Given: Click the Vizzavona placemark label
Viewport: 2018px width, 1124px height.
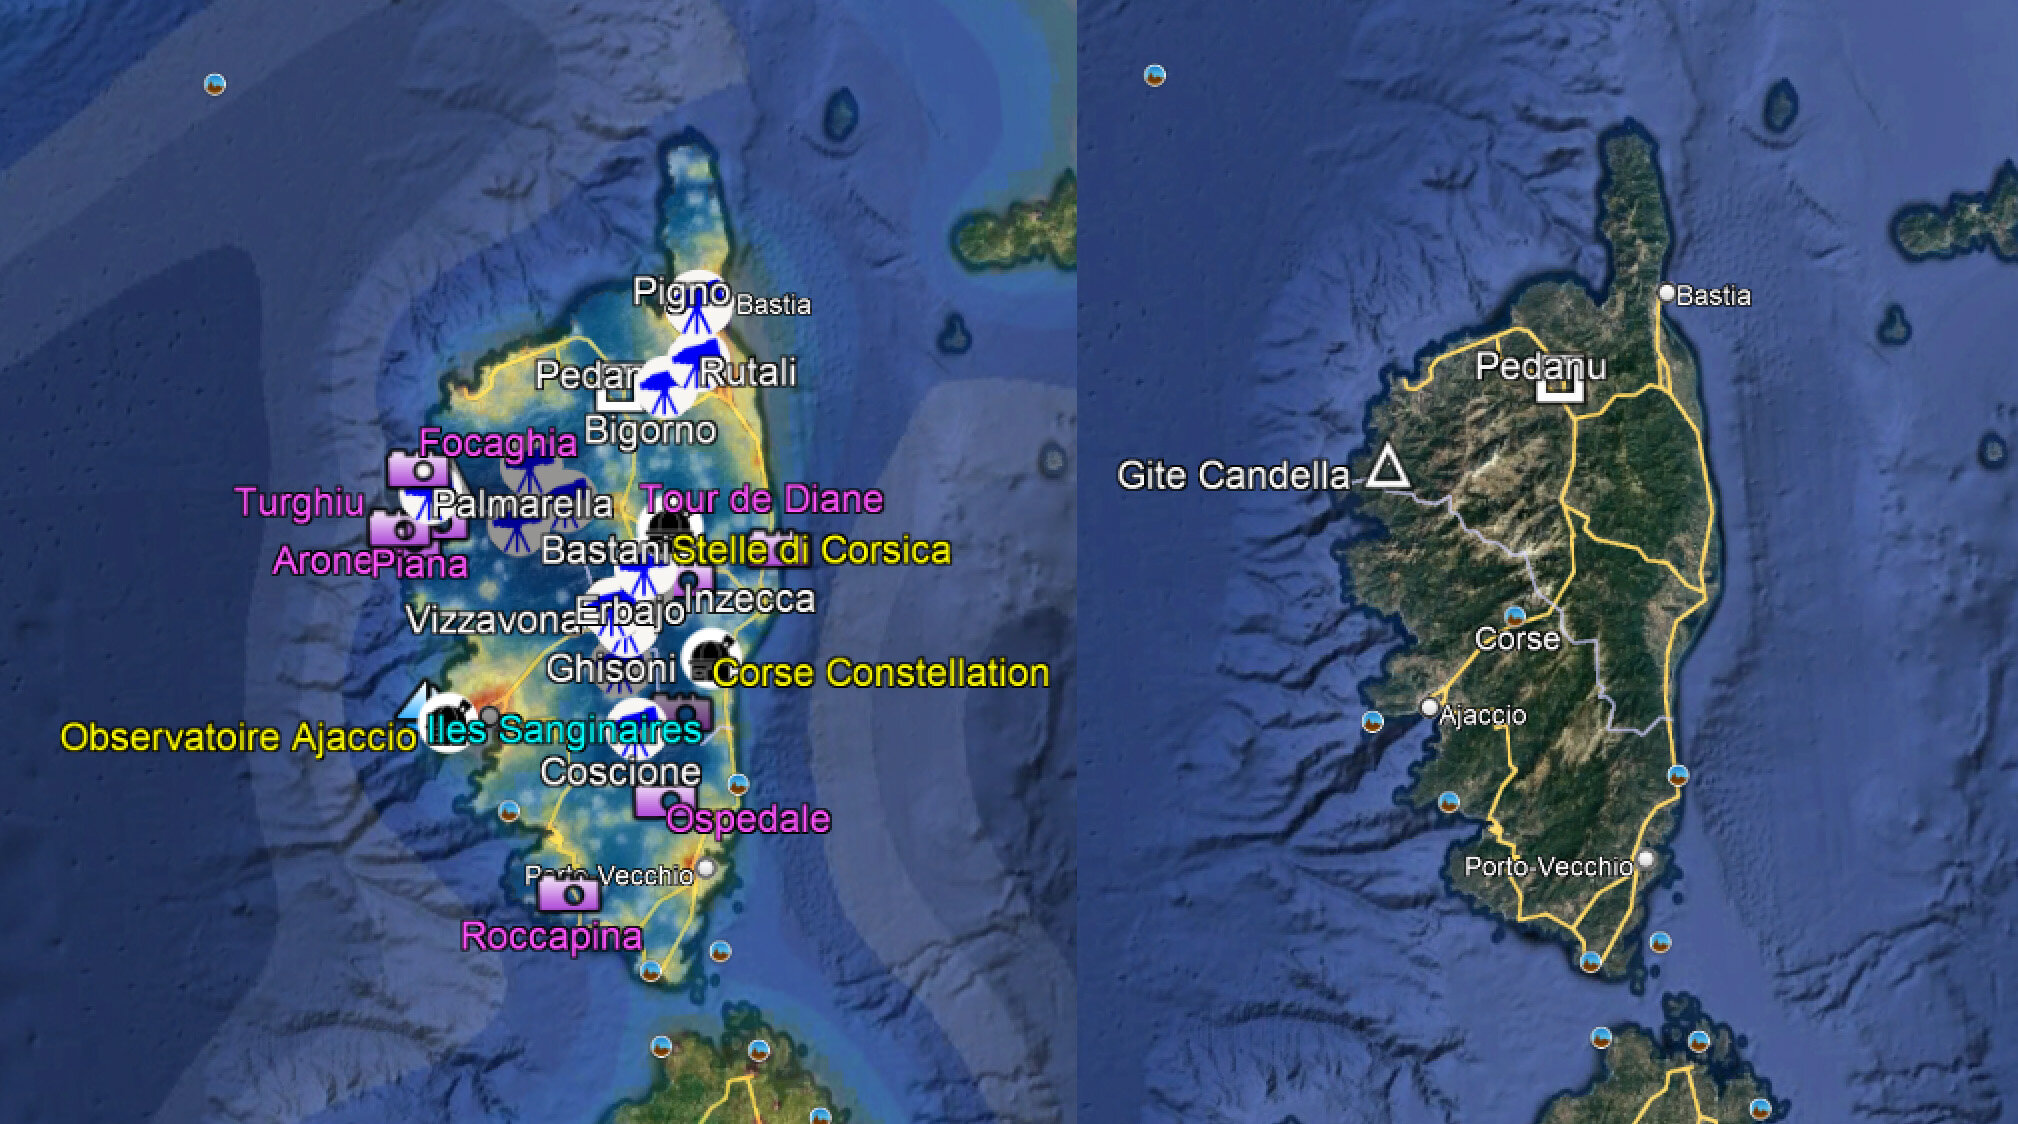Looking at the screenshot, I should click(493, 620).
